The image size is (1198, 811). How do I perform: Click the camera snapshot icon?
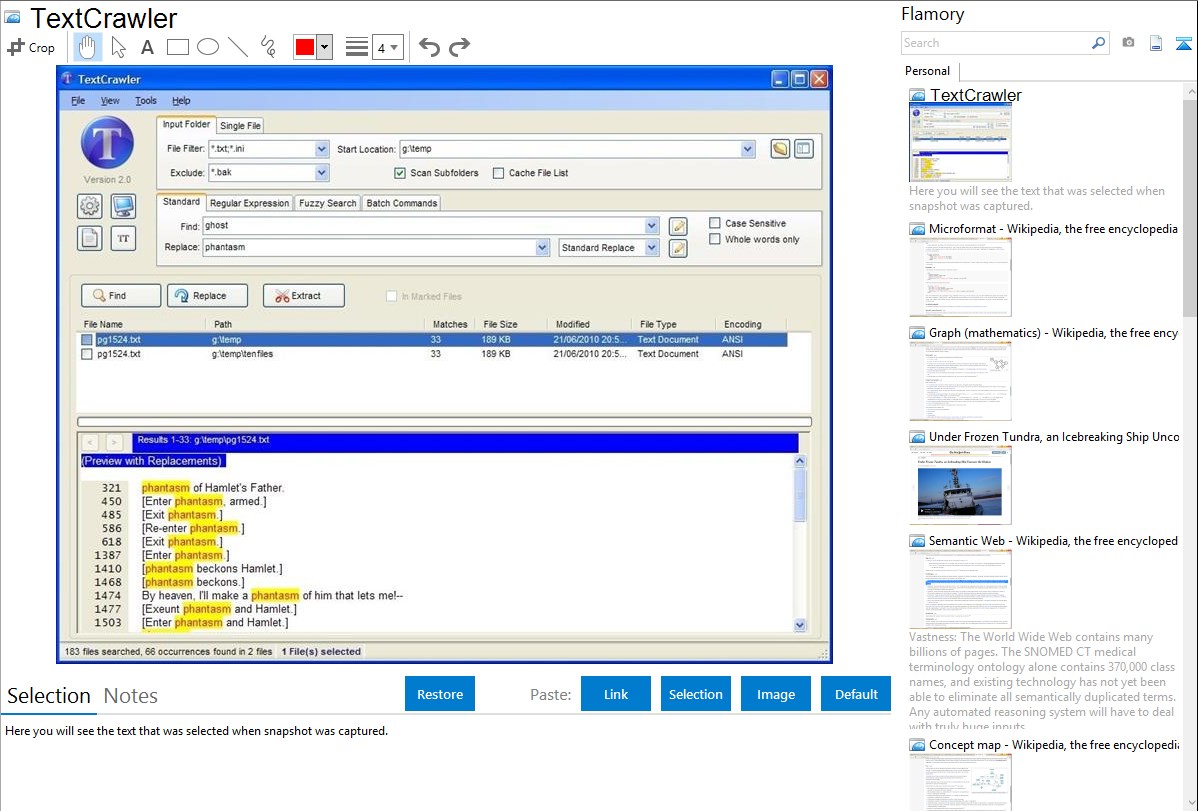click(x=1128, y=43)
